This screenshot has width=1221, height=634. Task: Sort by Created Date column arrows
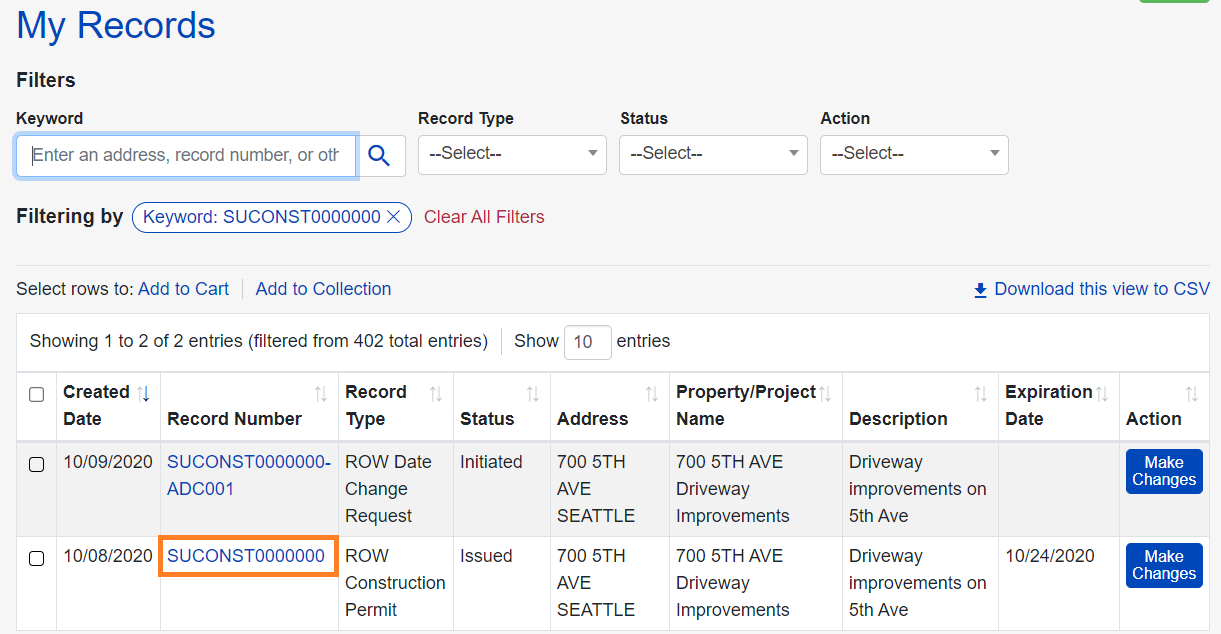(143, 393)
